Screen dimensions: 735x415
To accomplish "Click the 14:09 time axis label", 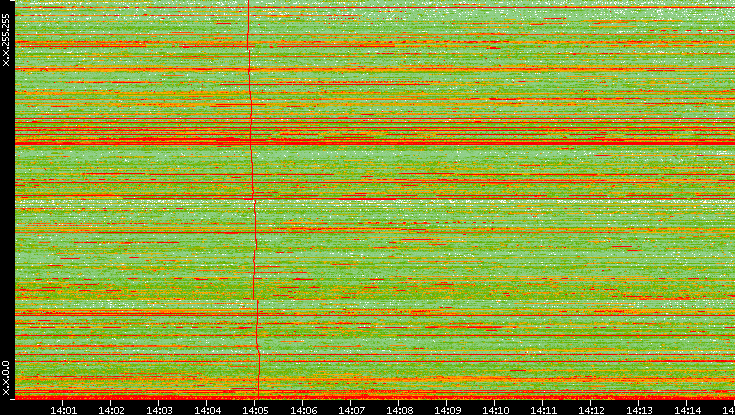I will [447, 410].
